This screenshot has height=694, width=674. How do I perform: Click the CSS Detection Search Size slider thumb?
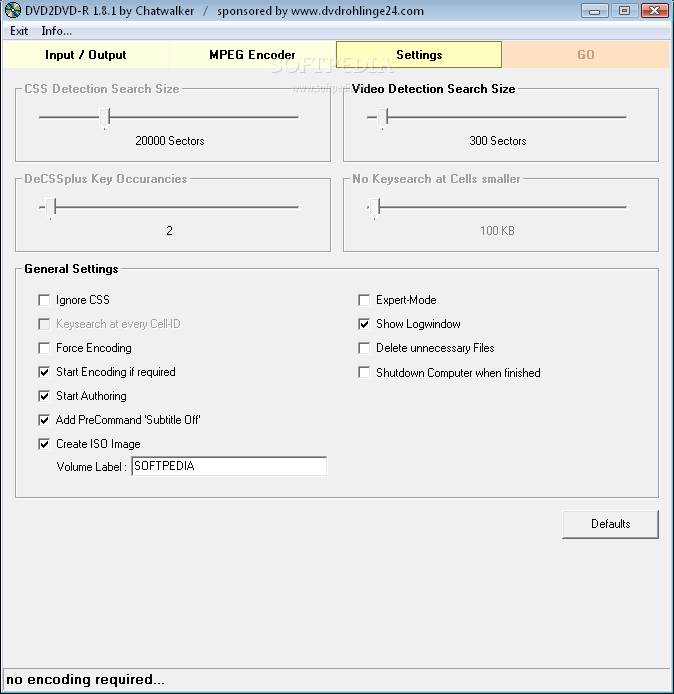point(104,118)
